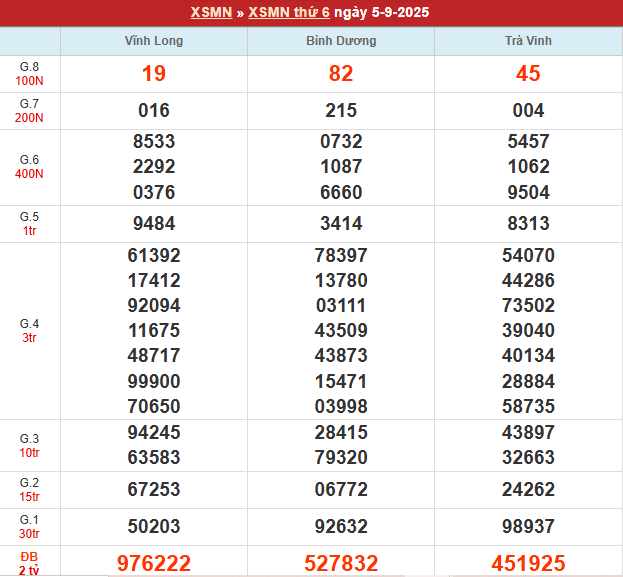Open the XSMN thứ 6 link
This screenshot has height=577, width=623.
(x=289, y=12)
